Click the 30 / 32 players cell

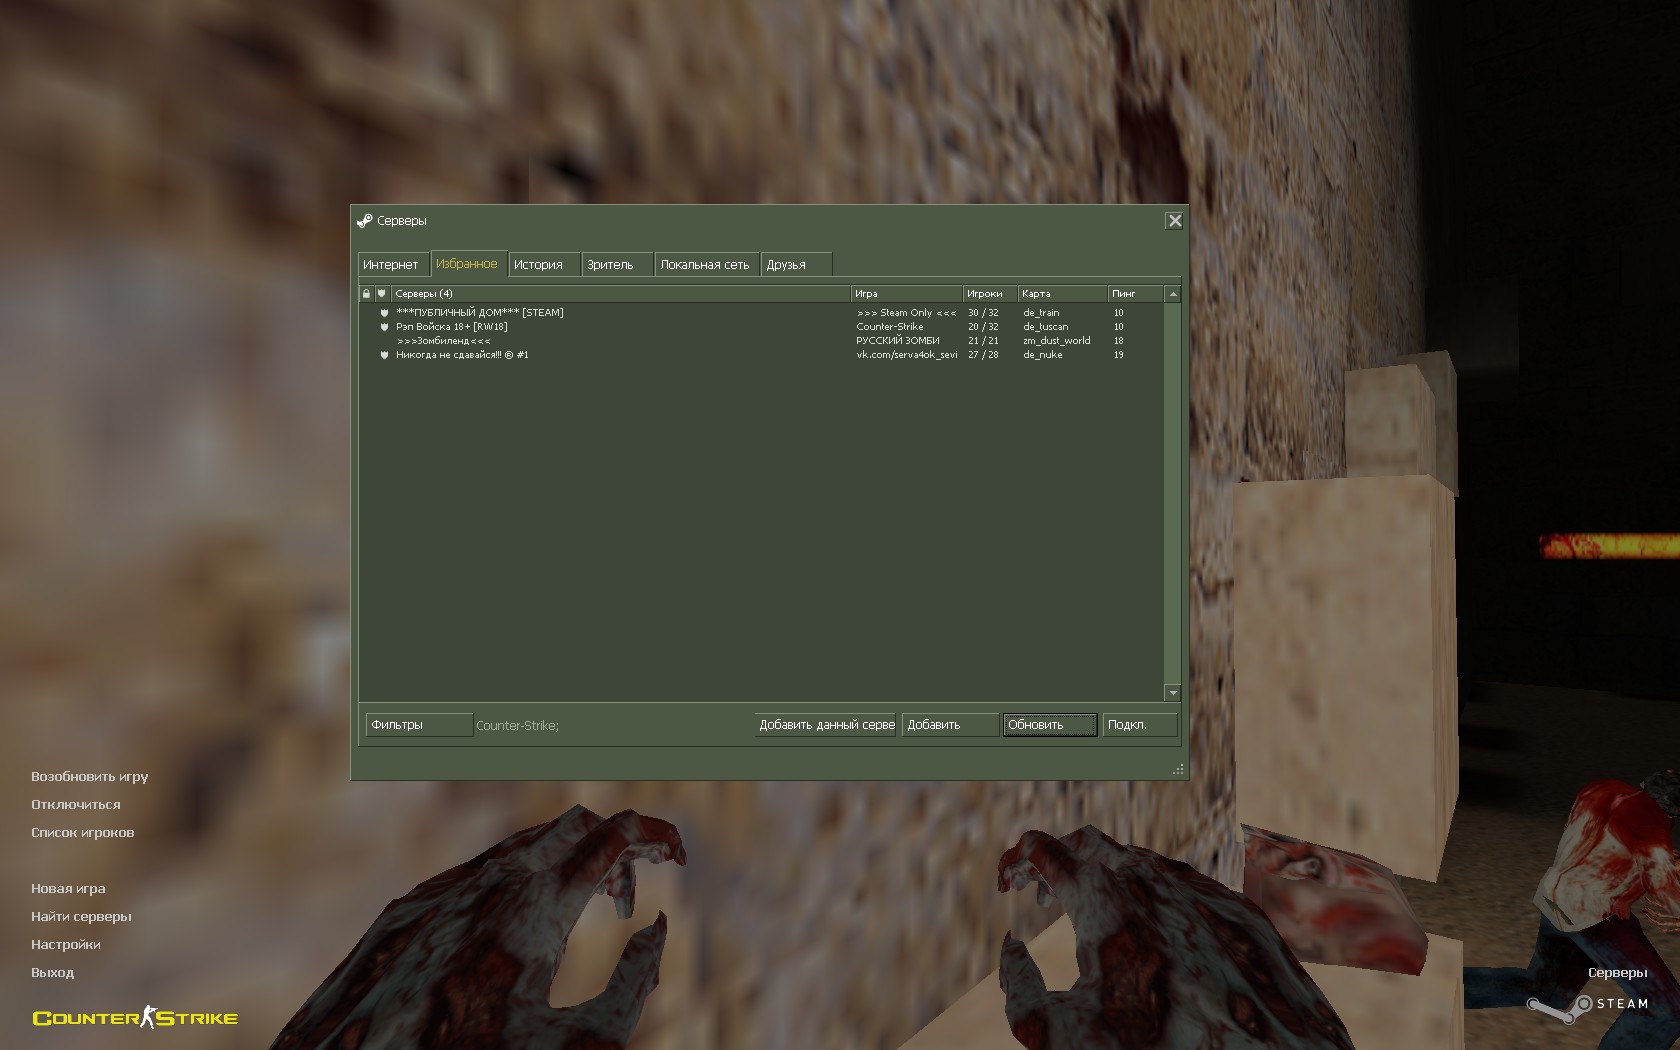coord(983,313)
